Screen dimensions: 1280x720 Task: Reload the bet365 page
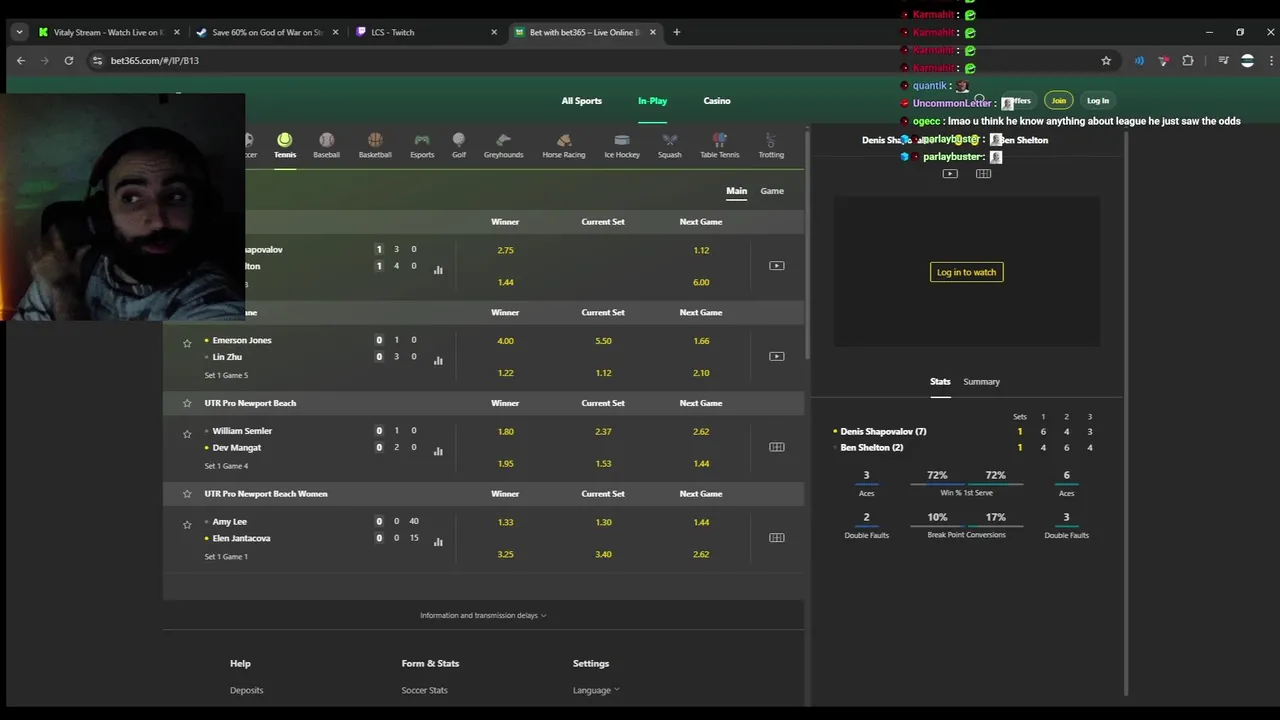(x=68, y=60)
